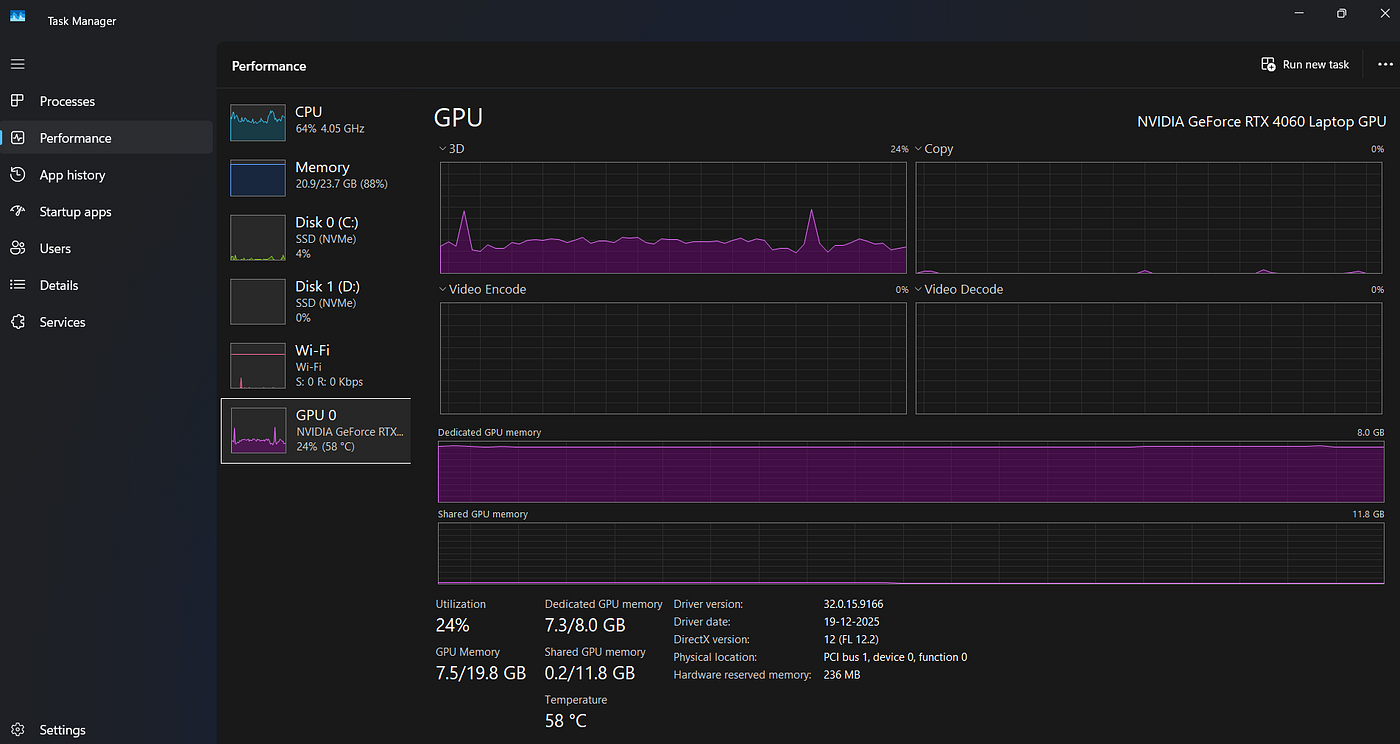Toggle the hamburger navigation menu
The image size is (1400, 744).
click(17, 64)
